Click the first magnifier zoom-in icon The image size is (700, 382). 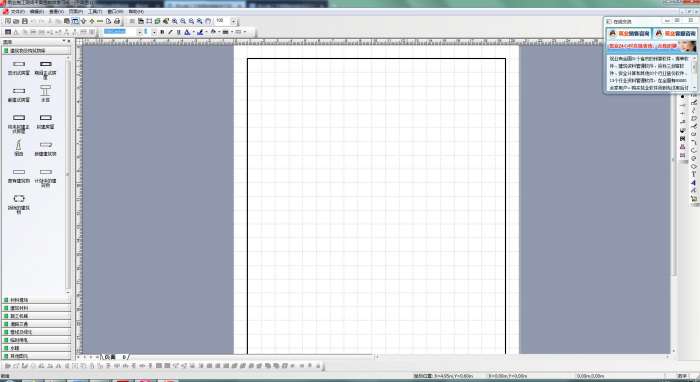[x=175, y=21]
